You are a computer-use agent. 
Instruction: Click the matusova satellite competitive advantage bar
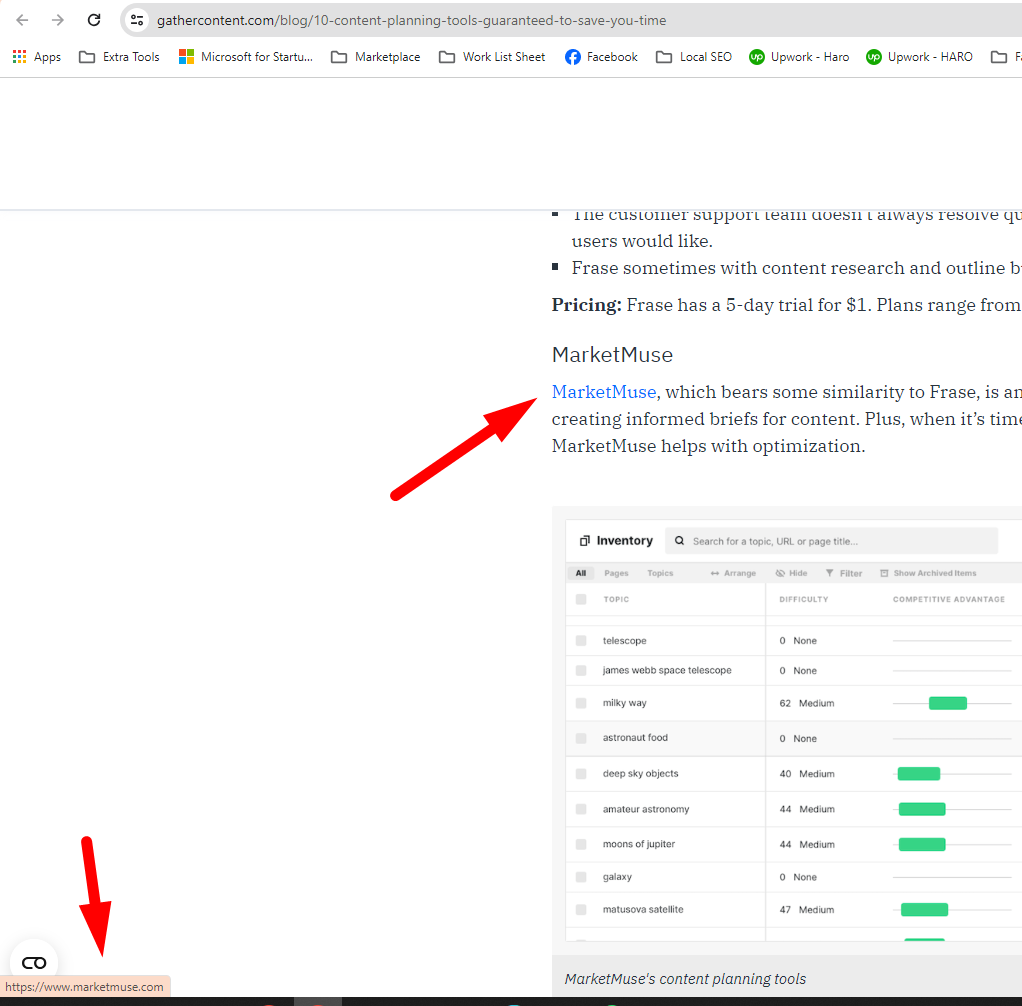pyautogui.click(x=924, y=910)
